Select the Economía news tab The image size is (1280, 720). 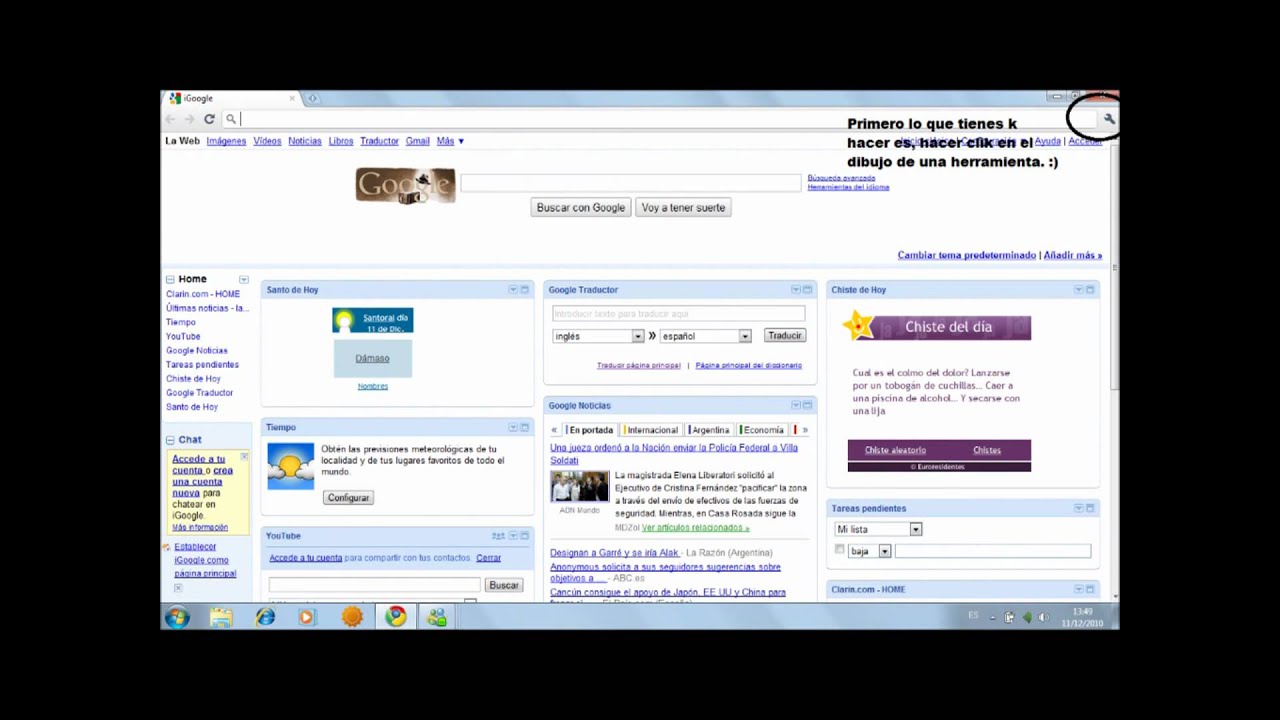pyautogui.click(x=762, y=430)
